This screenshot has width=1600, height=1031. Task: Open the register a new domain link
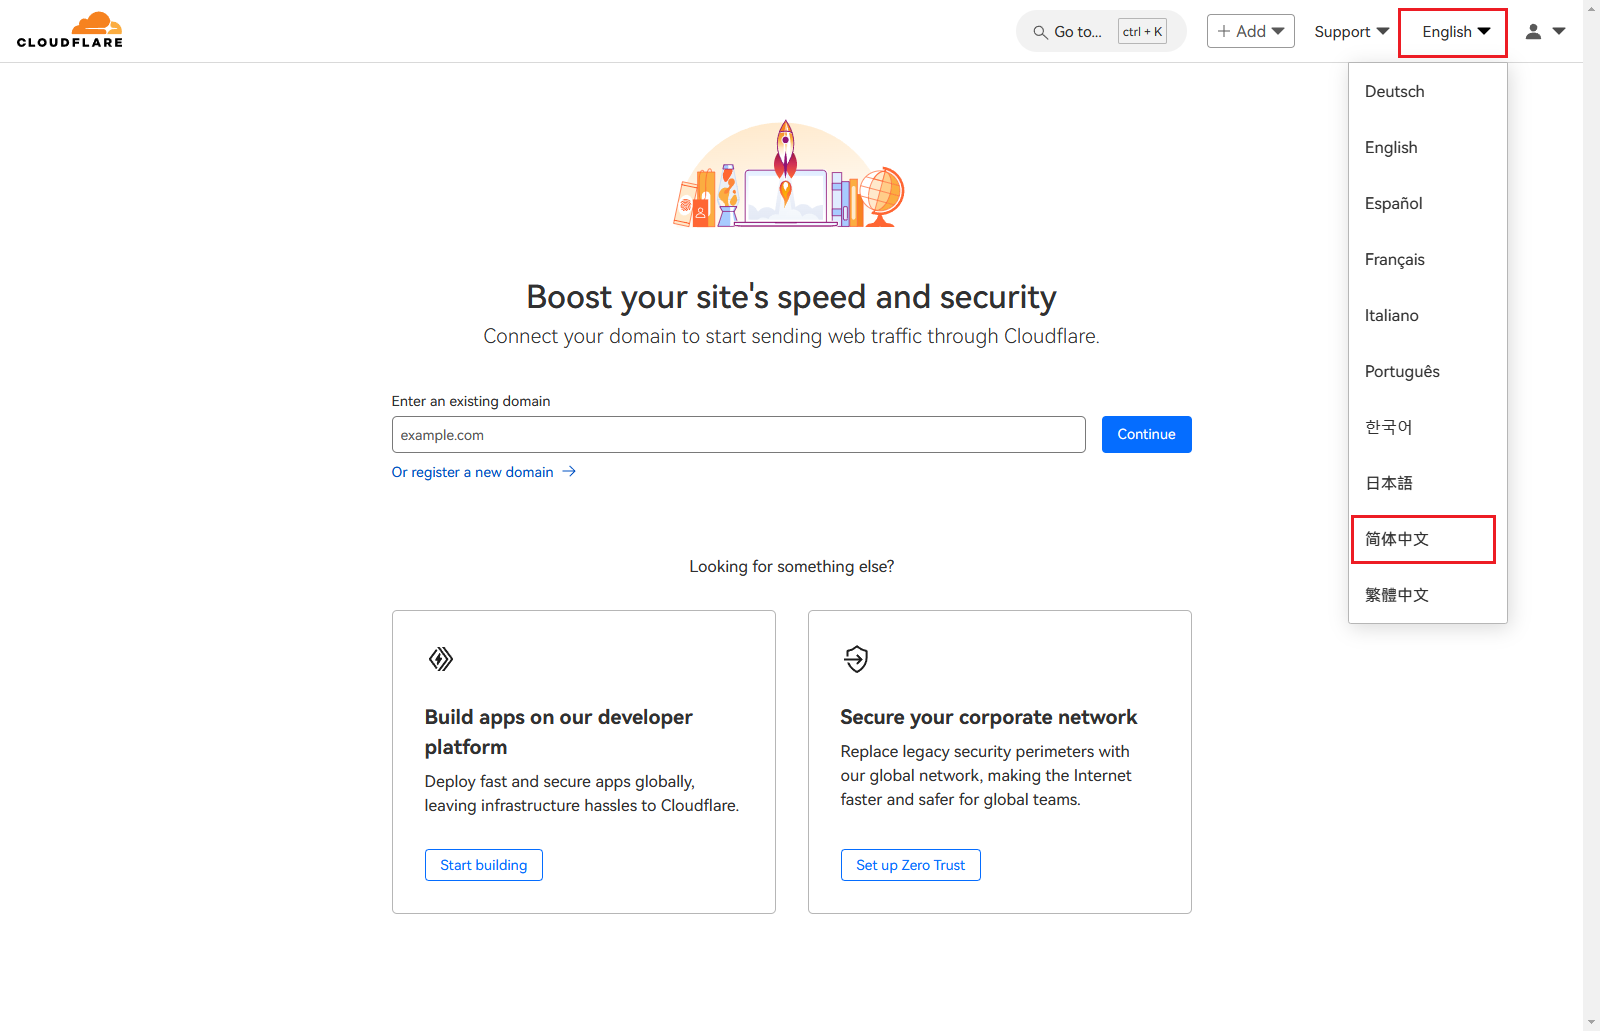[x=471, y=471]
